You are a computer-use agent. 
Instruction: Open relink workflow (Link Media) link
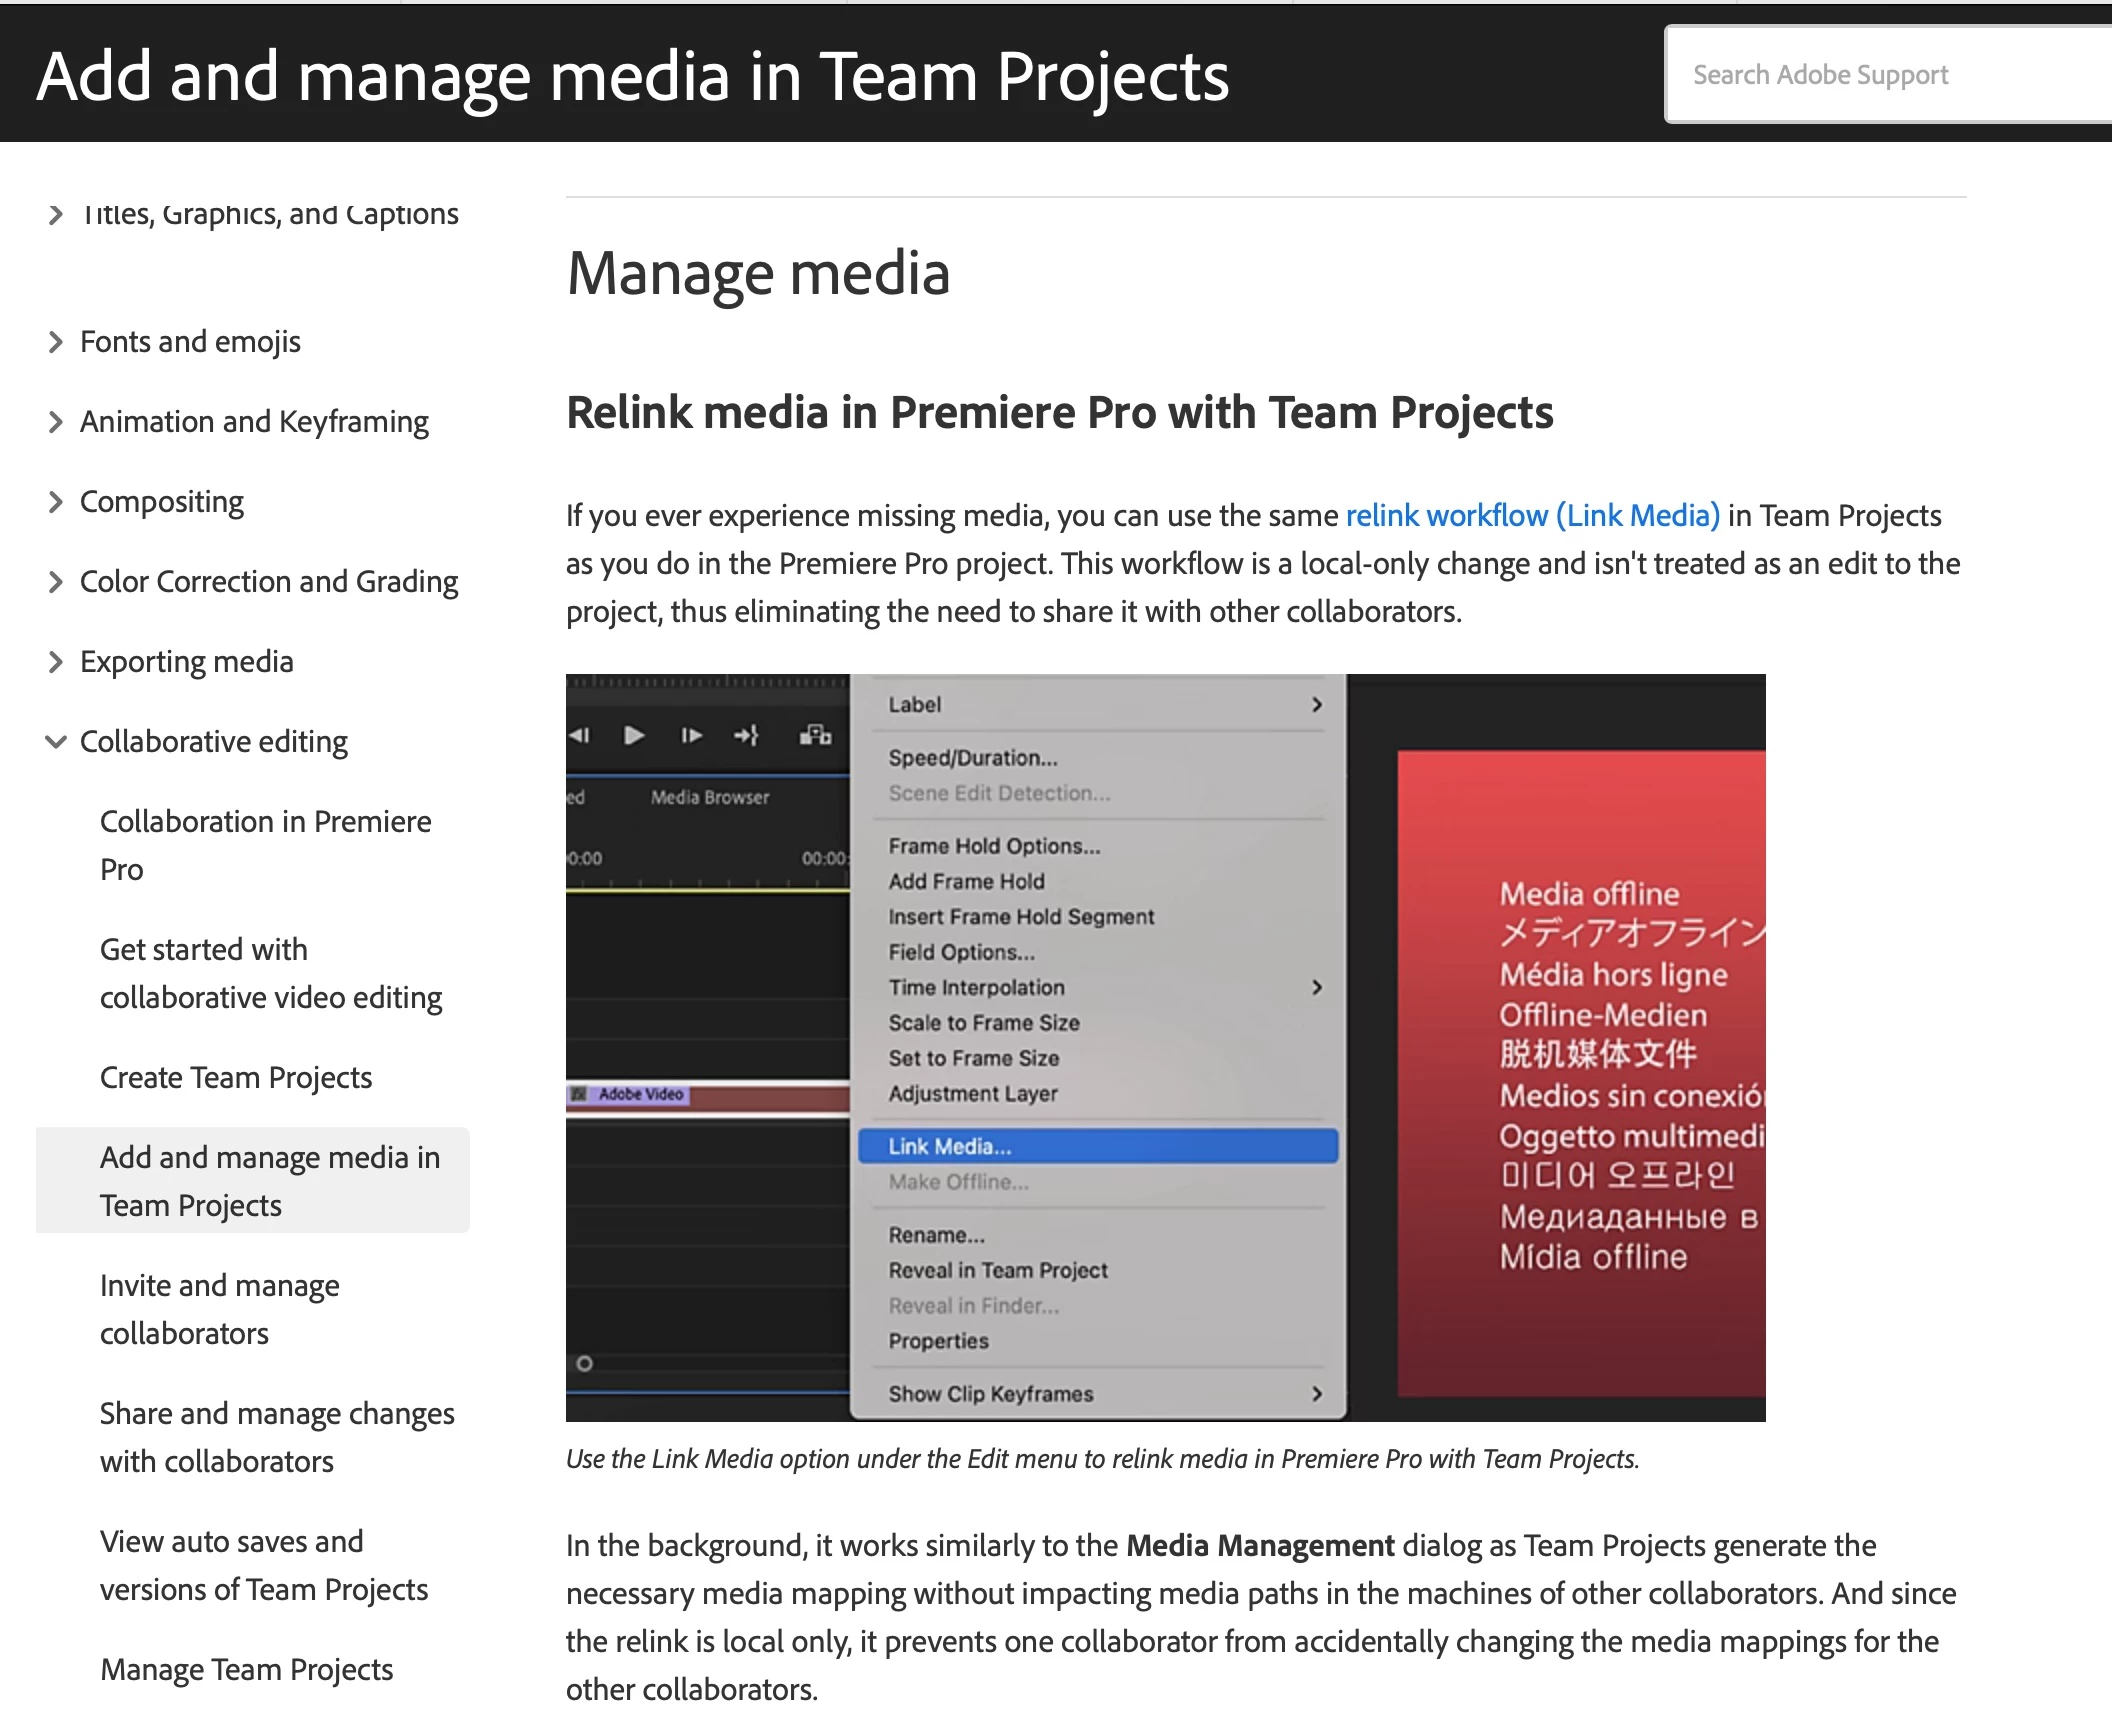coord(1532,515)
